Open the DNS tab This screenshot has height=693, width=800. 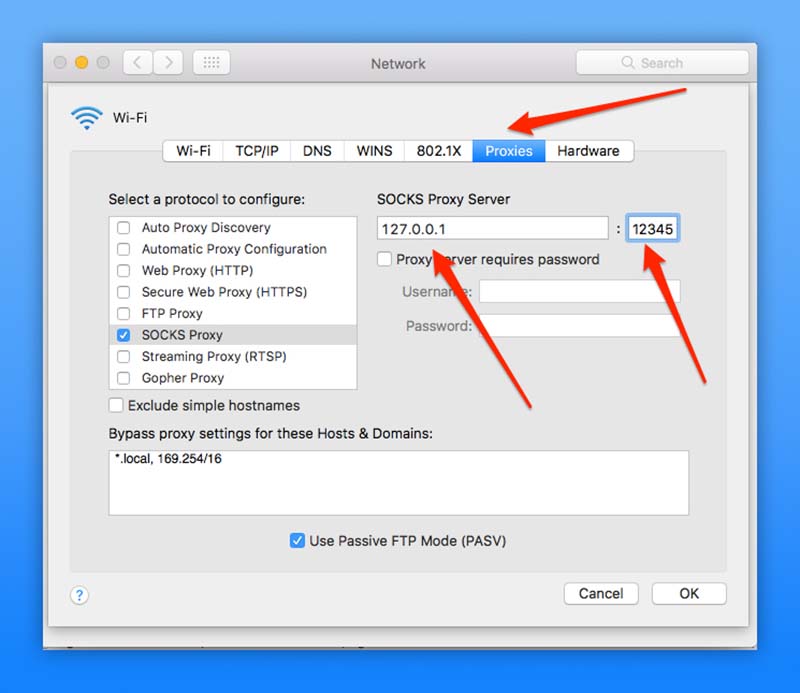[x=316, y=151]
